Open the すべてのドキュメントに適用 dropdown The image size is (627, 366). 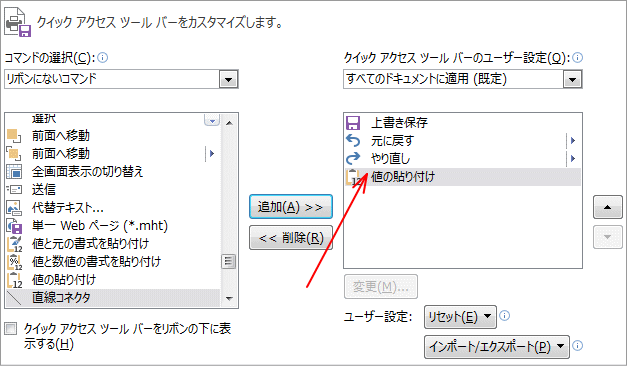pyautogui.click(x=572, y=79)
